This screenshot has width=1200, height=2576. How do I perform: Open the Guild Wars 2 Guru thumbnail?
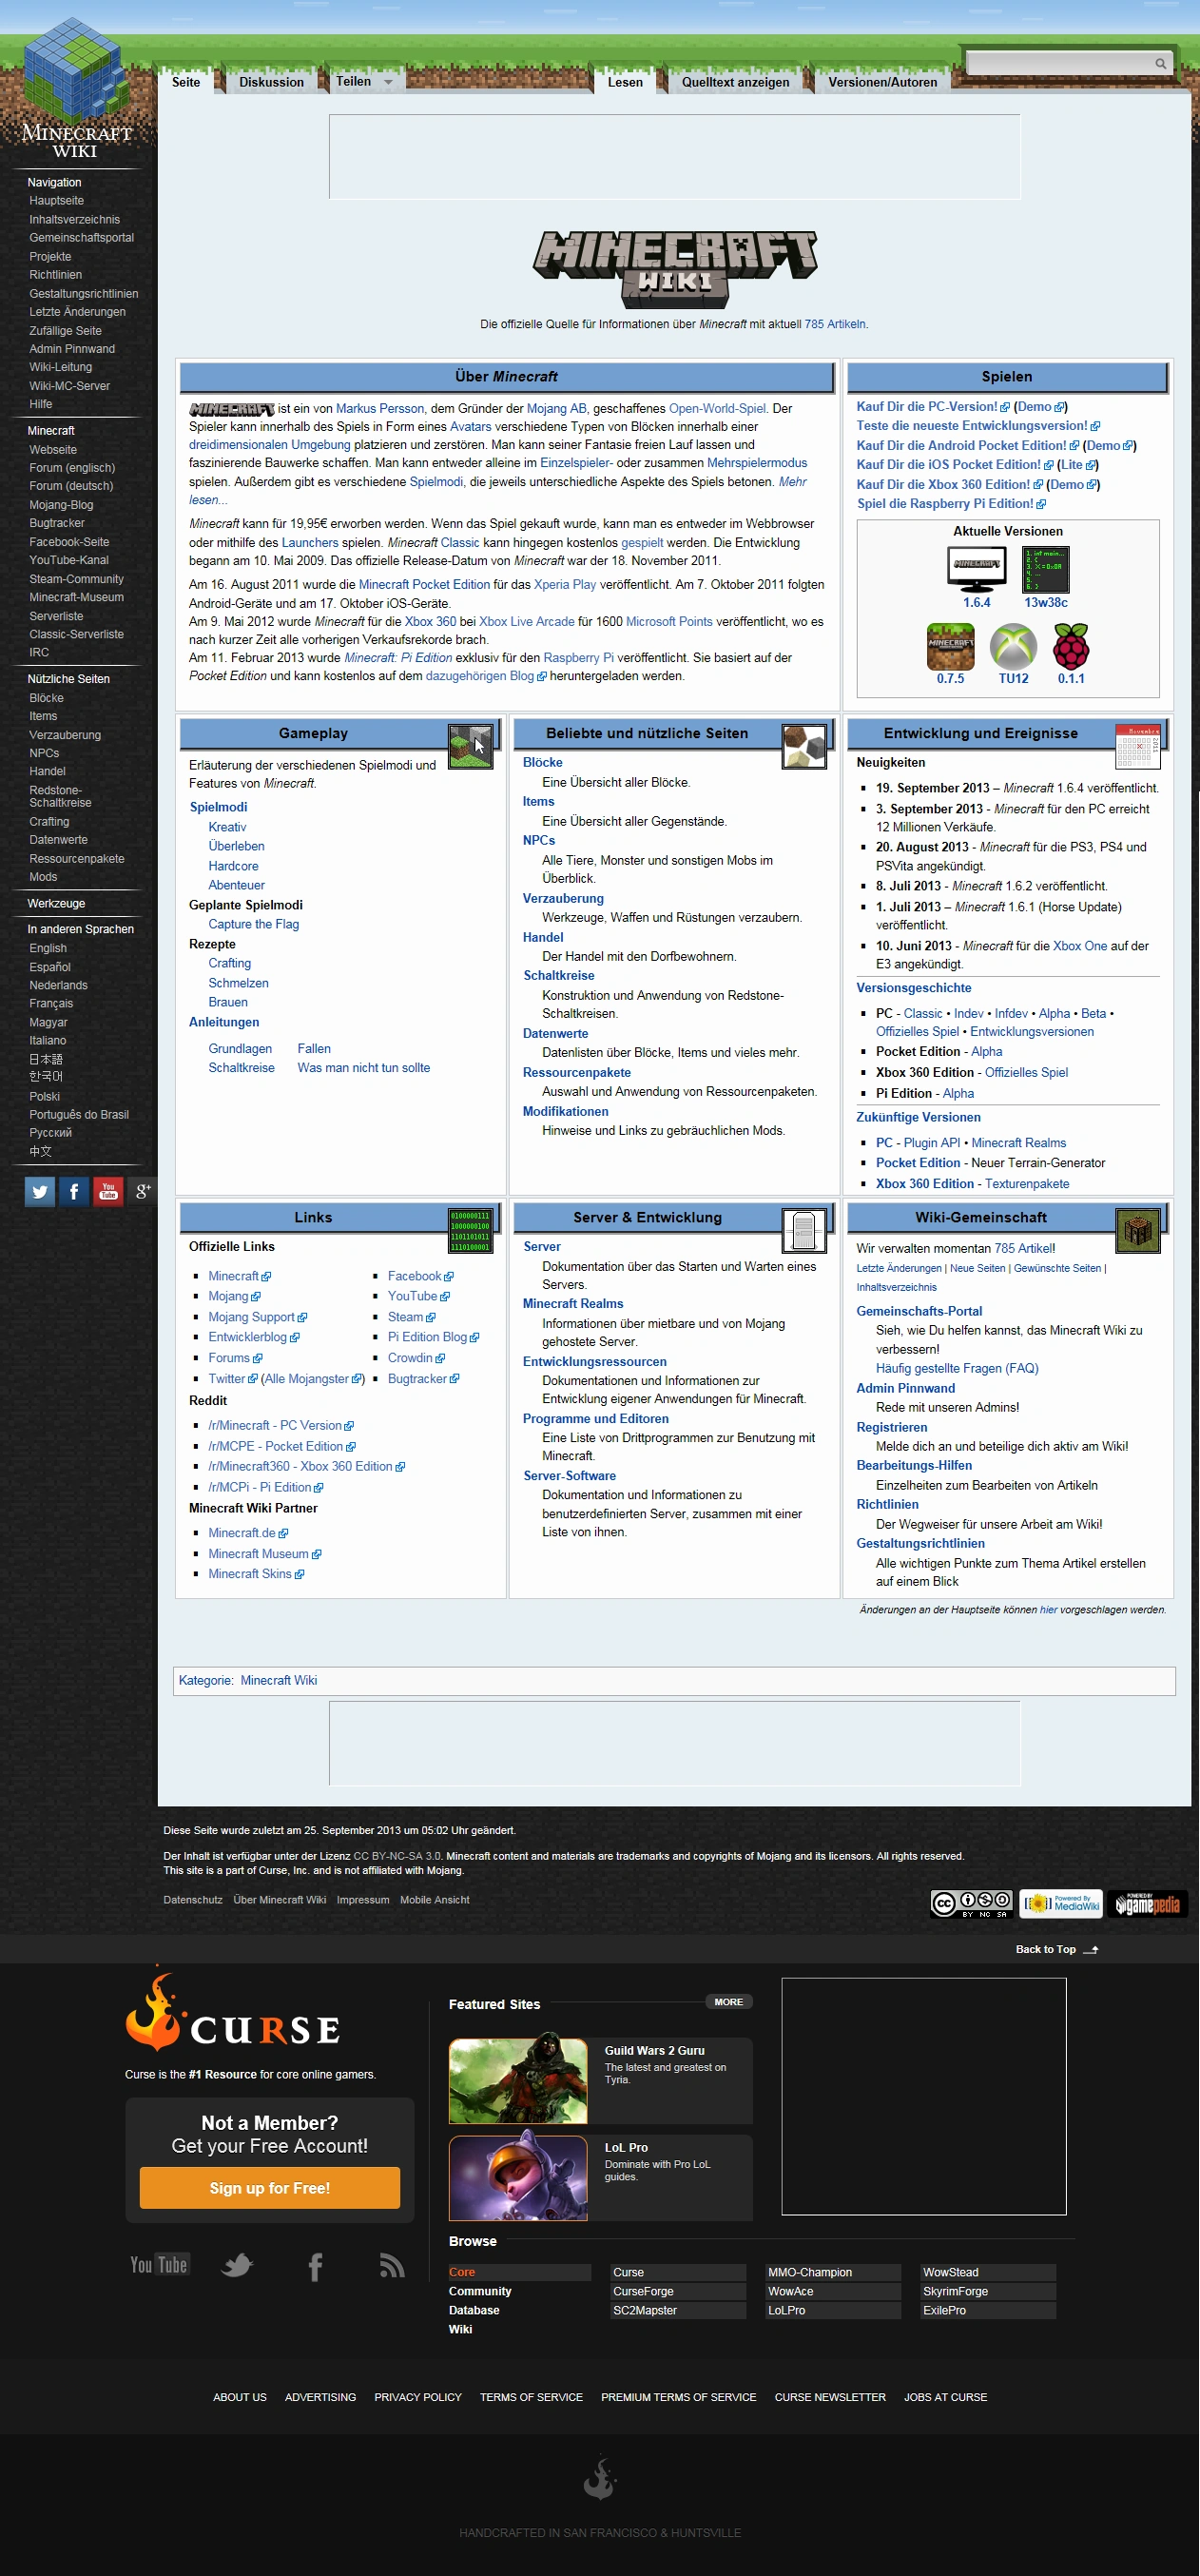click(518, 2080)
